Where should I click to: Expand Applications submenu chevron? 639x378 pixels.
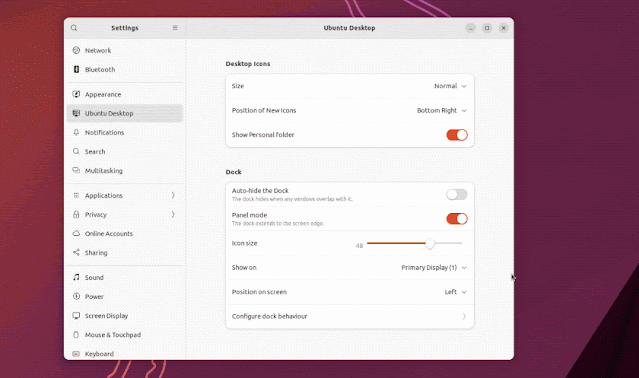tap(173, 195)
